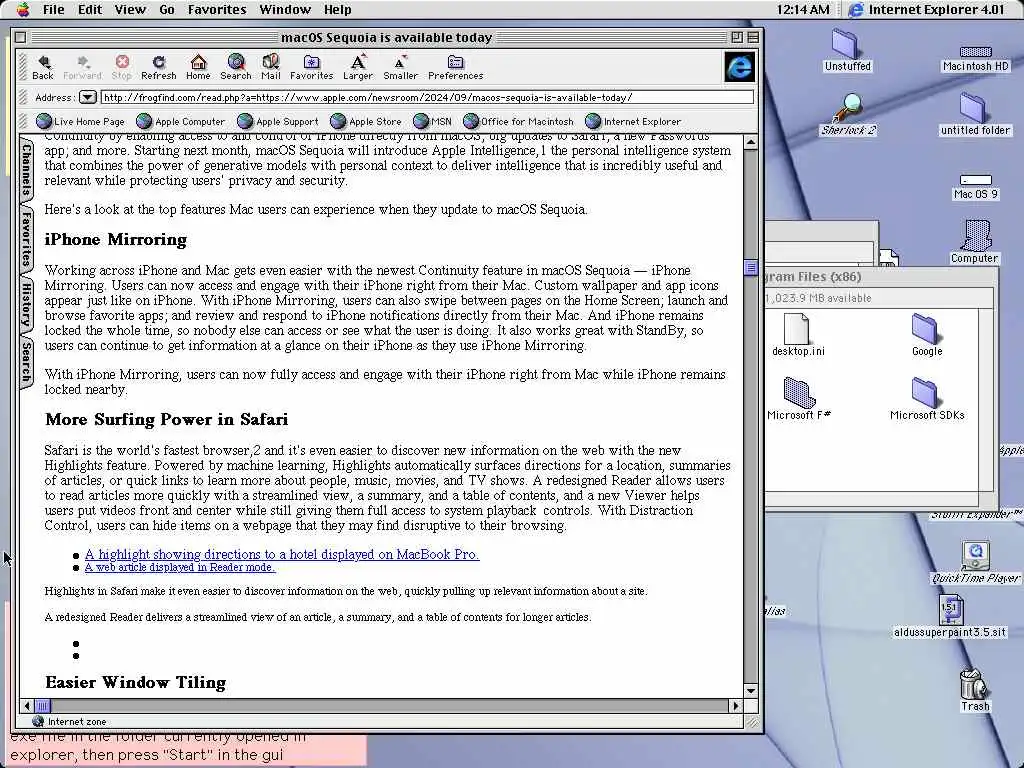Select the Unstuffed folder on desktop
The width and height of the screenshot is (1024, 768).
point(848,50)
